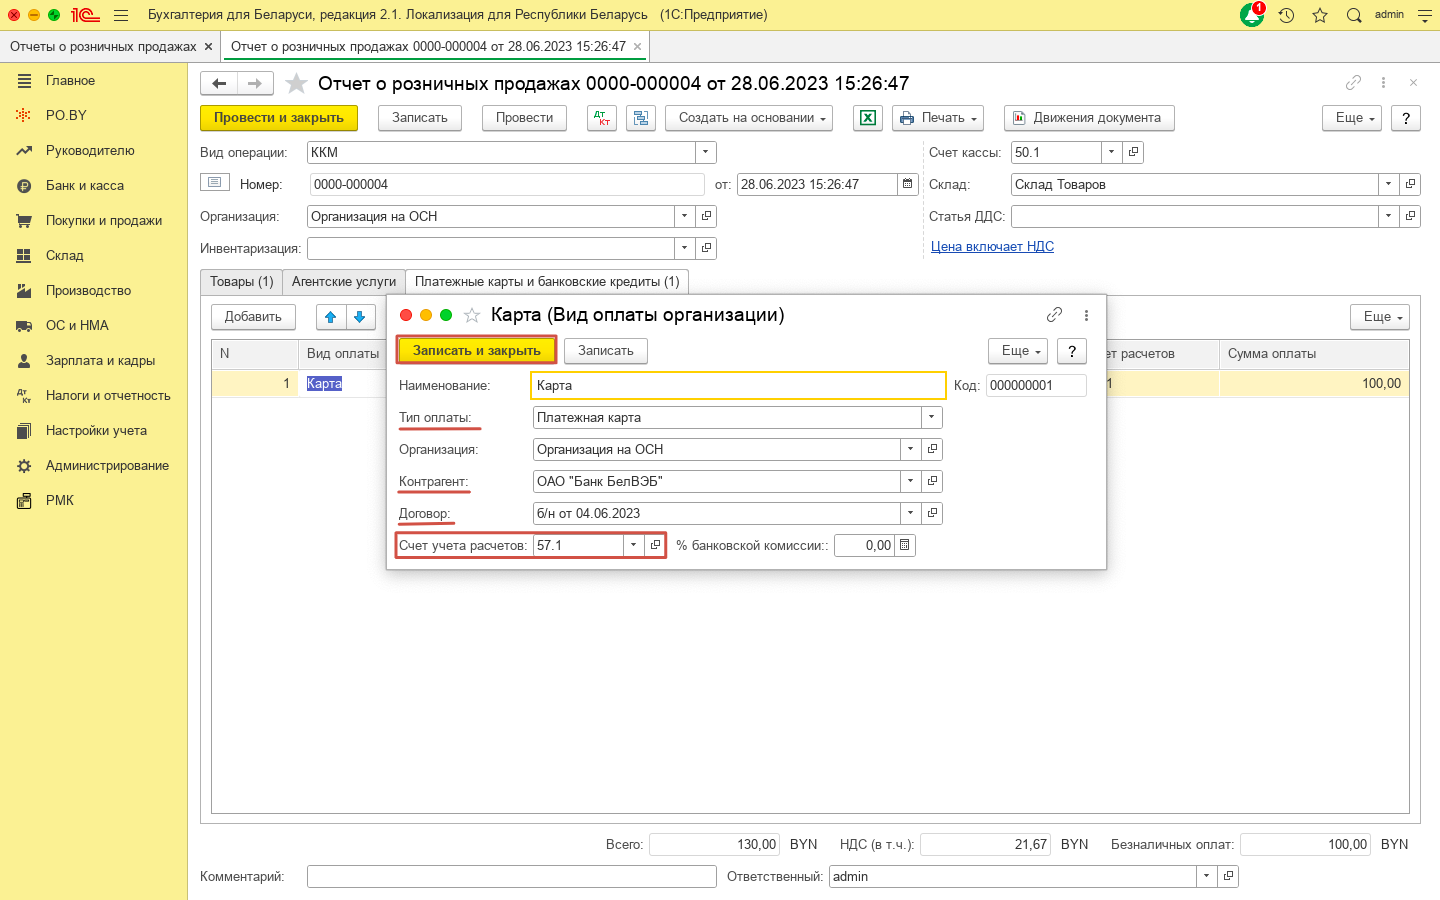1440x900 pixels.
Task: Click the Комментарий input field
Action: click(x=511, y=876)
